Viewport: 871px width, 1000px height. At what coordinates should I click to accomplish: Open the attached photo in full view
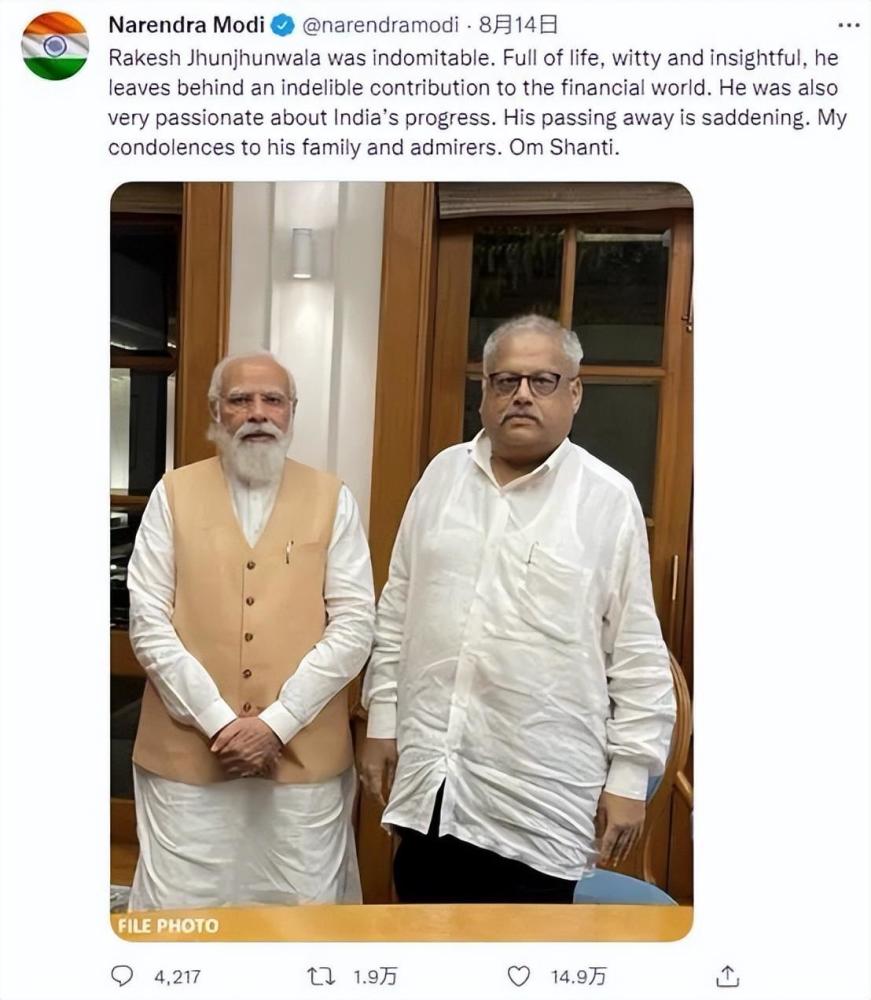[402, 561]
